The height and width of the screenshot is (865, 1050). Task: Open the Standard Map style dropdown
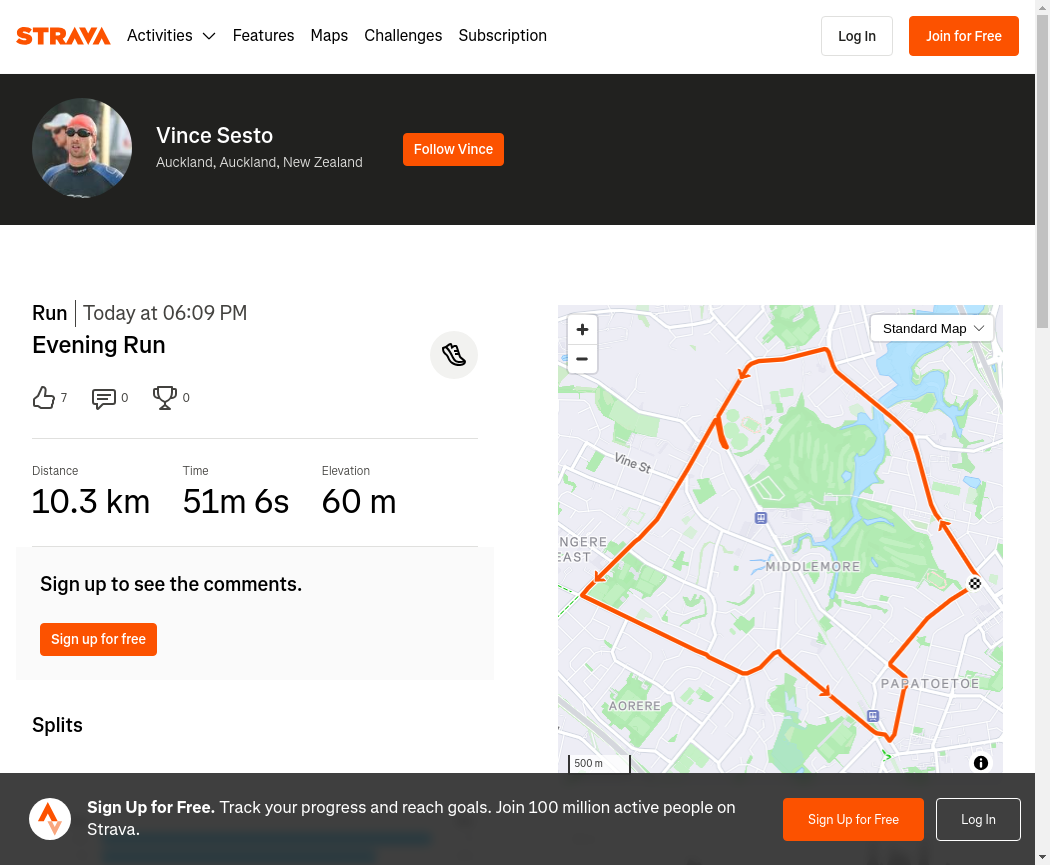[931, 328]
